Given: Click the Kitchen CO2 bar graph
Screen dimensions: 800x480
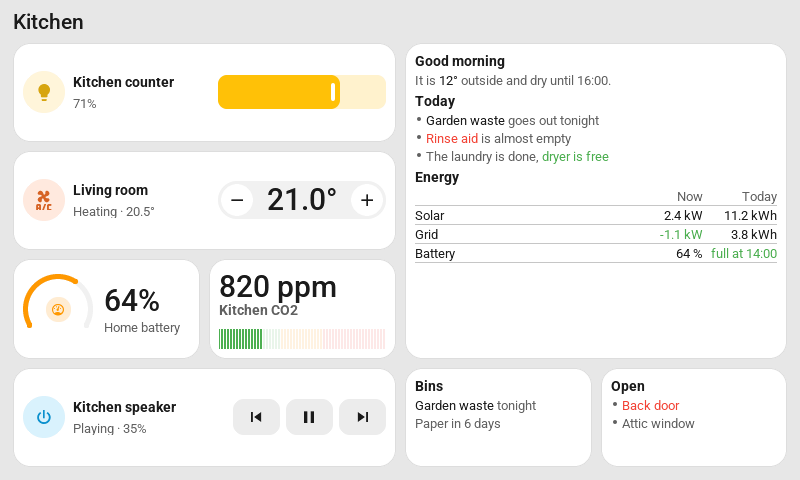Looking at the screenshot, I should tap(302, 339).
